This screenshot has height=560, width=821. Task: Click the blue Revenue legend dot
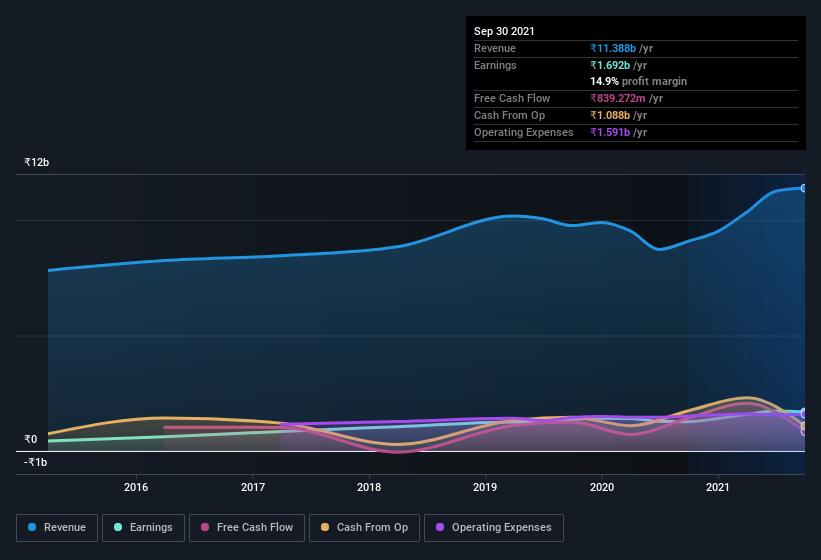coord(32,527)
